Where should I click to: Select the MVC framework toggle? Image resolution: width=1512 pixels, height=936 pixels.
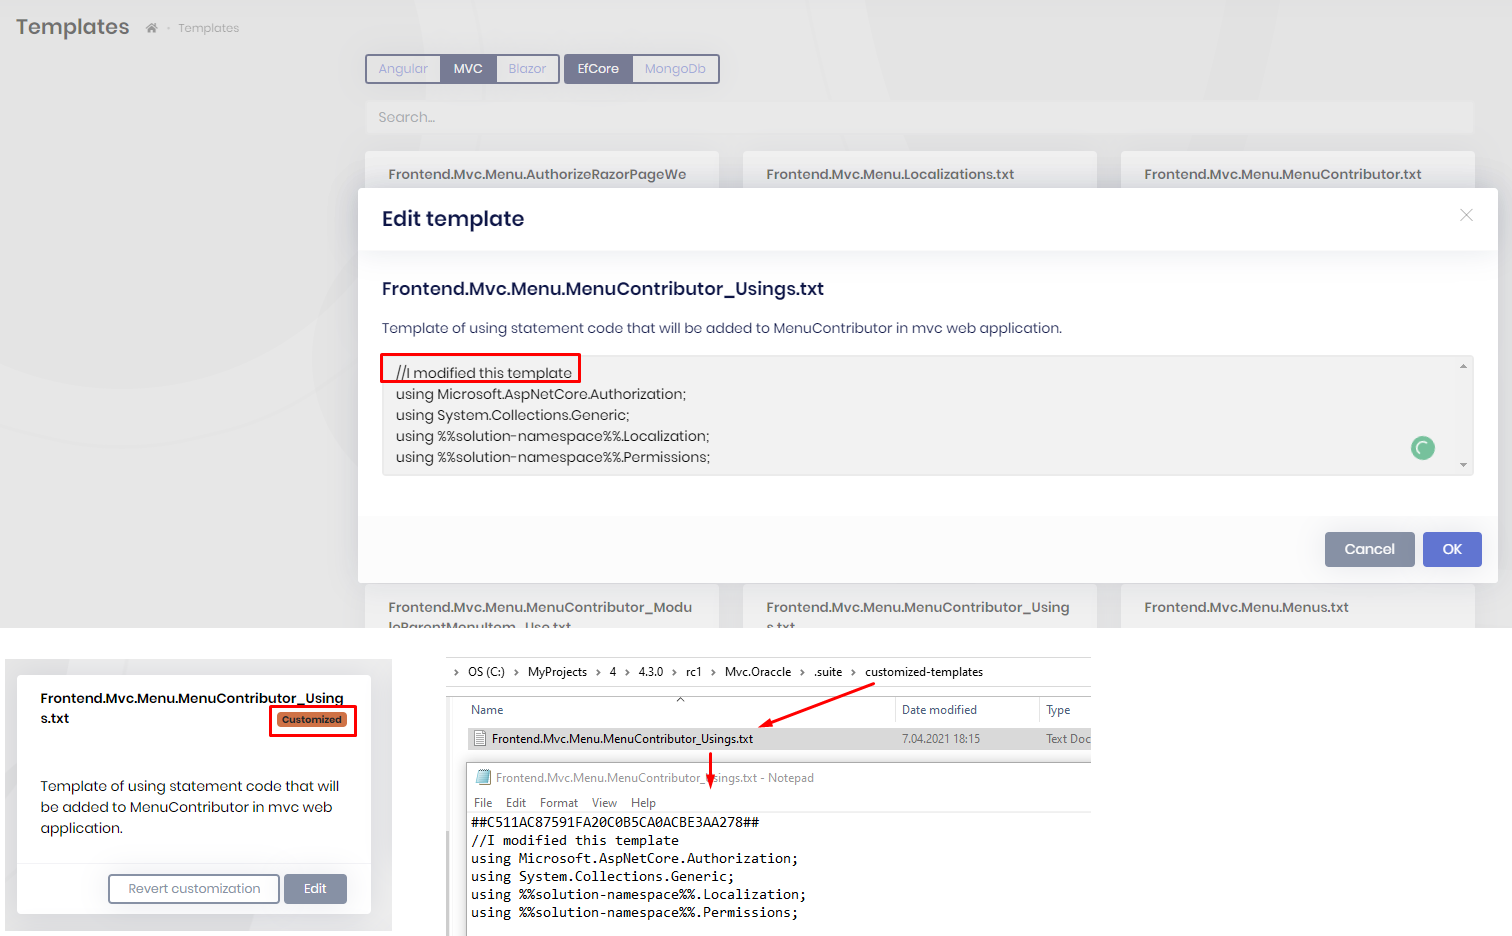click(468, 69)
